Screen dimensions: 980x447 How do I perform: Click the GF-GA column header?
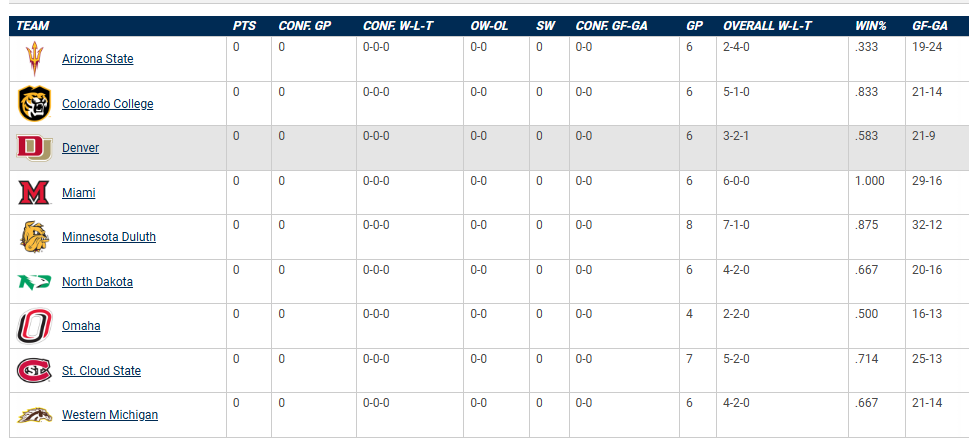[930, 25]
